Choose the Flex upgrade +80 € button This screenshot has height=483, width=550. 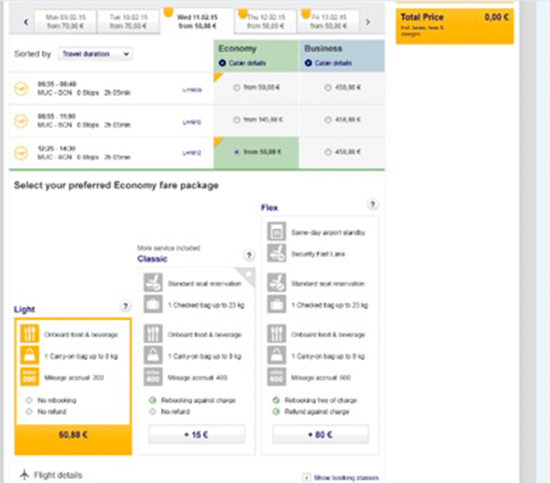tap(320, 435)
